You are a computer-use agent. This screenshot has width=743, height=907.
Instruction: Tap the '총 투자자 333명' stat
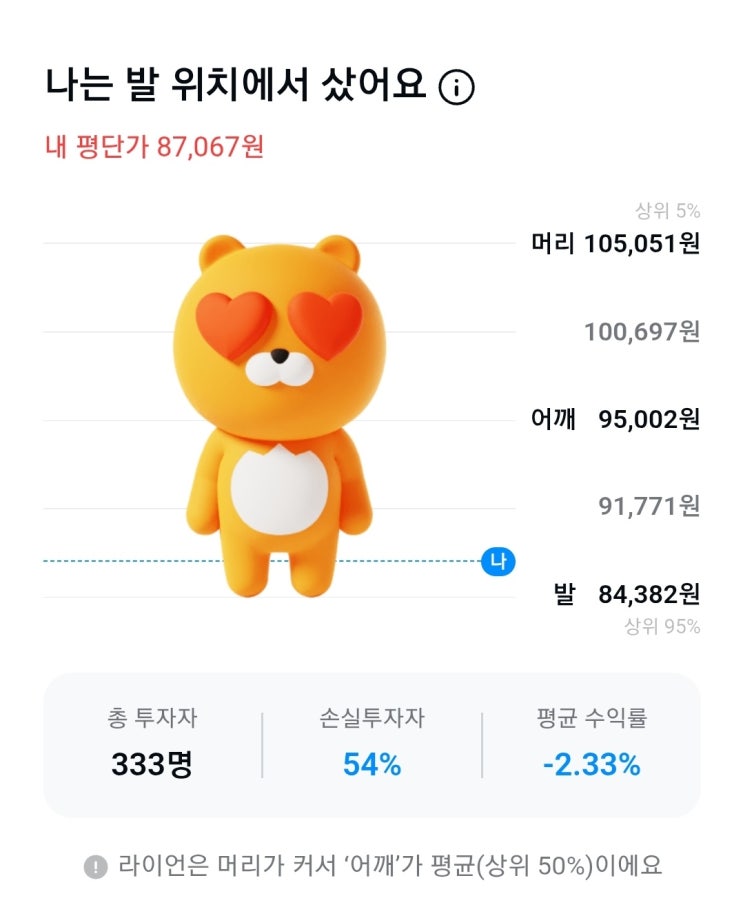click(152, 745)
